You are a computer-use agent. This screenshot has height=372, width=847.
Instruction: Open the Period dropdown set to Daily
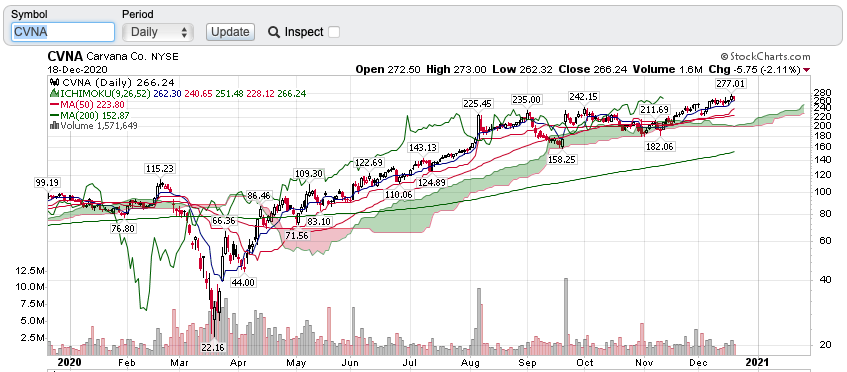[158, 32]
